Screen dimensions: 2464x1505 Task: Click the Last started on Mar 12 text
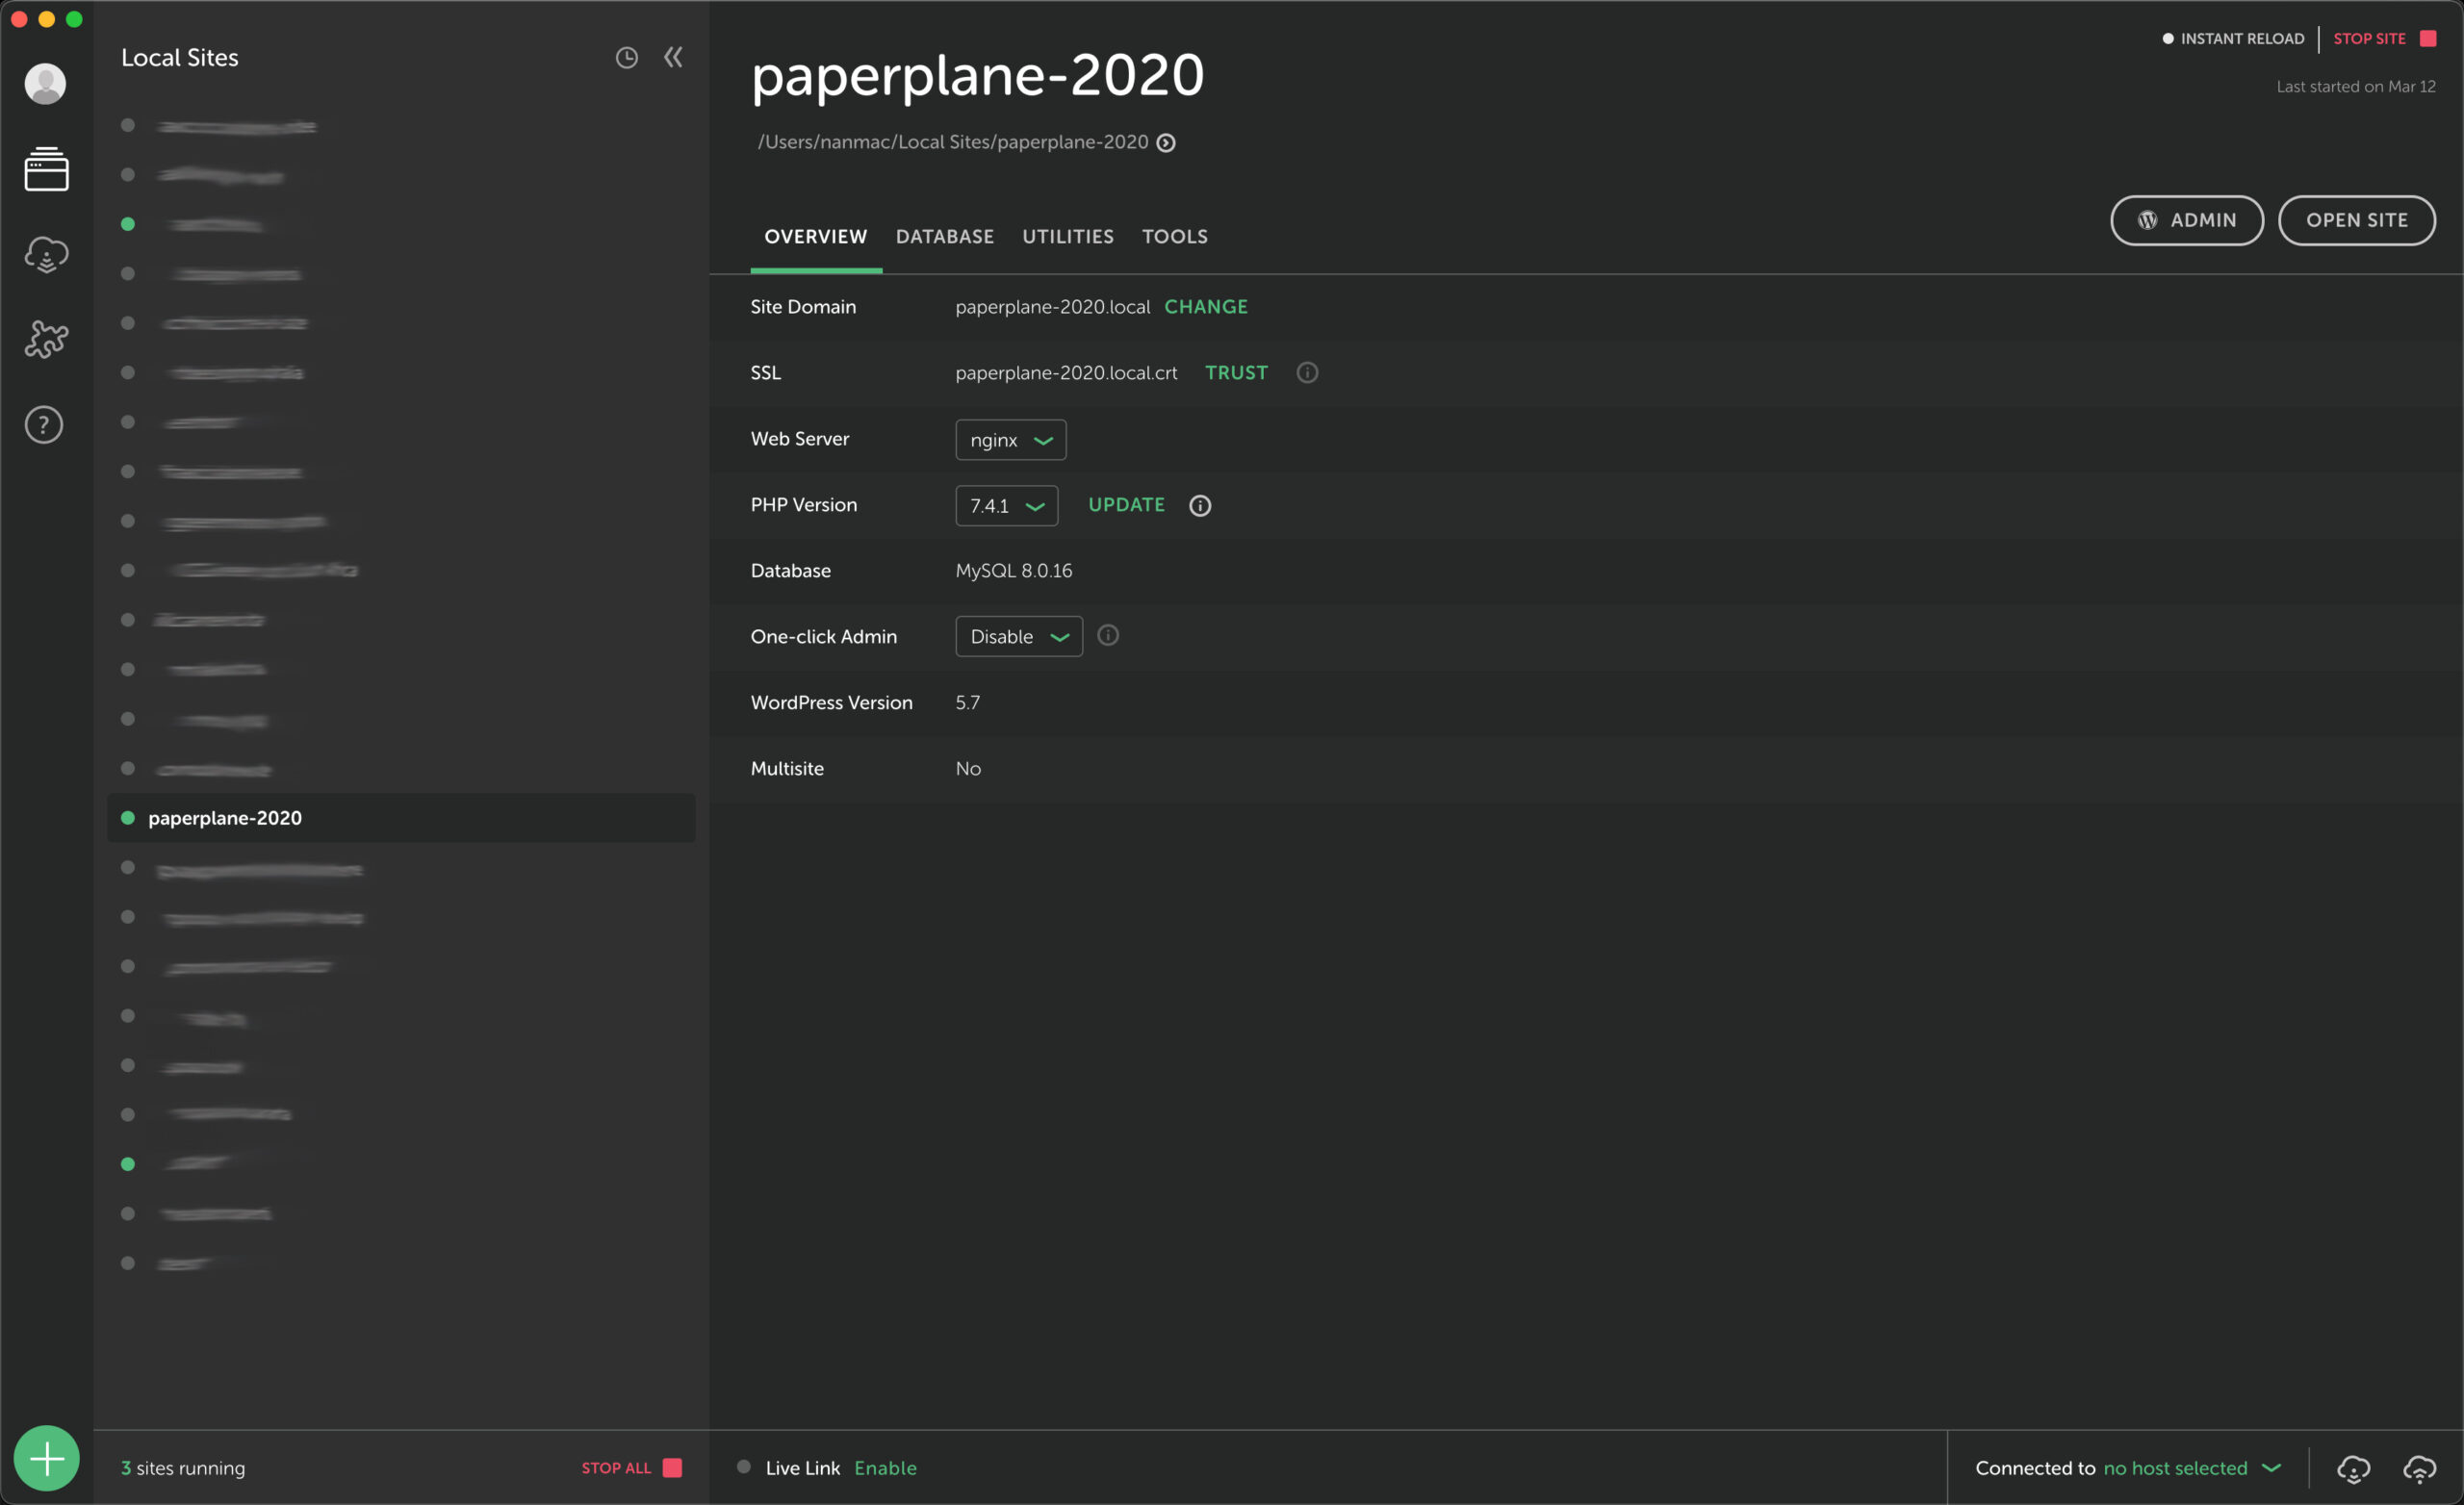(2356, 87)
